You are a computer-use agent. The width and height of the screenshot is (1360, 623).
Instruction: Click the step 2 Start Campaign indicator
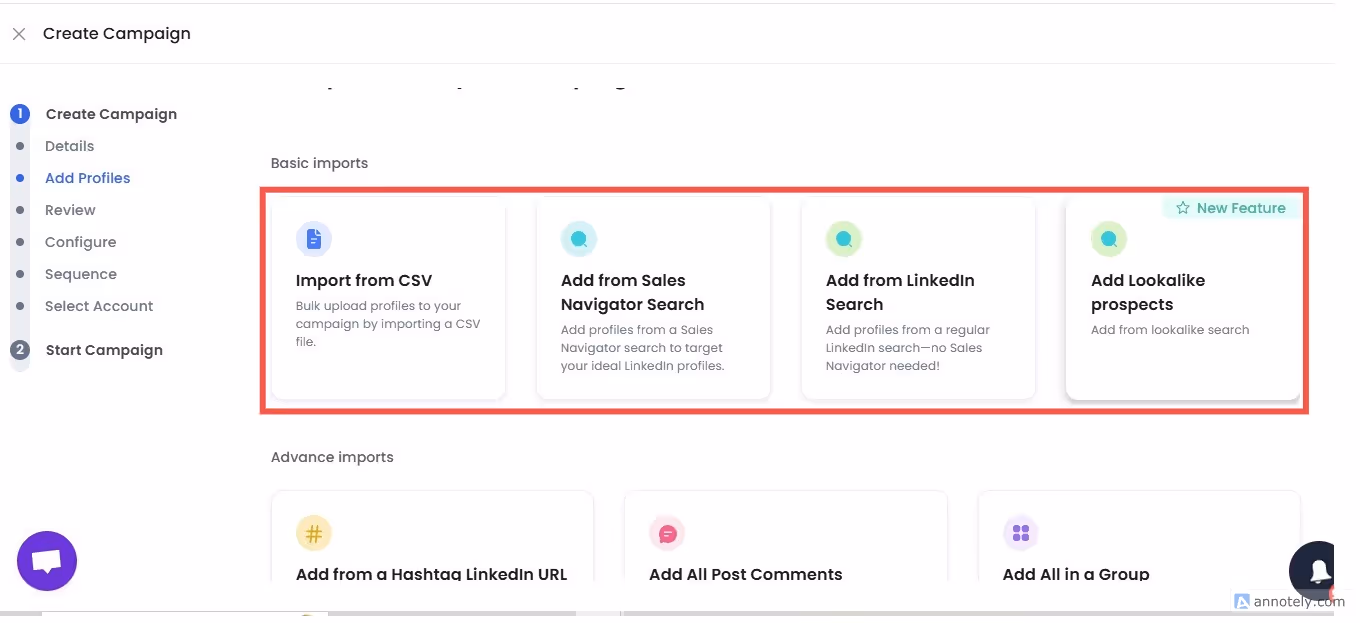(19, 350)
